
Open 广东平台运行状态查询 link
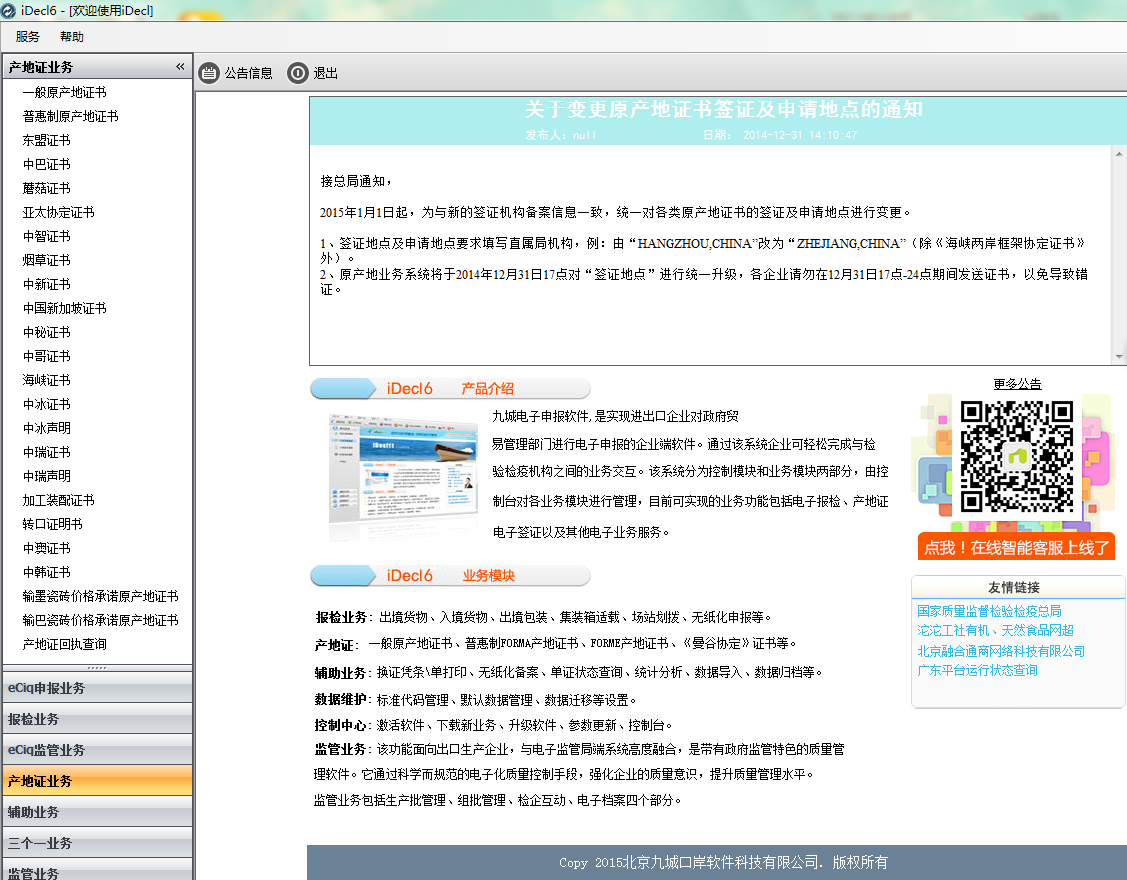point(977,670)
